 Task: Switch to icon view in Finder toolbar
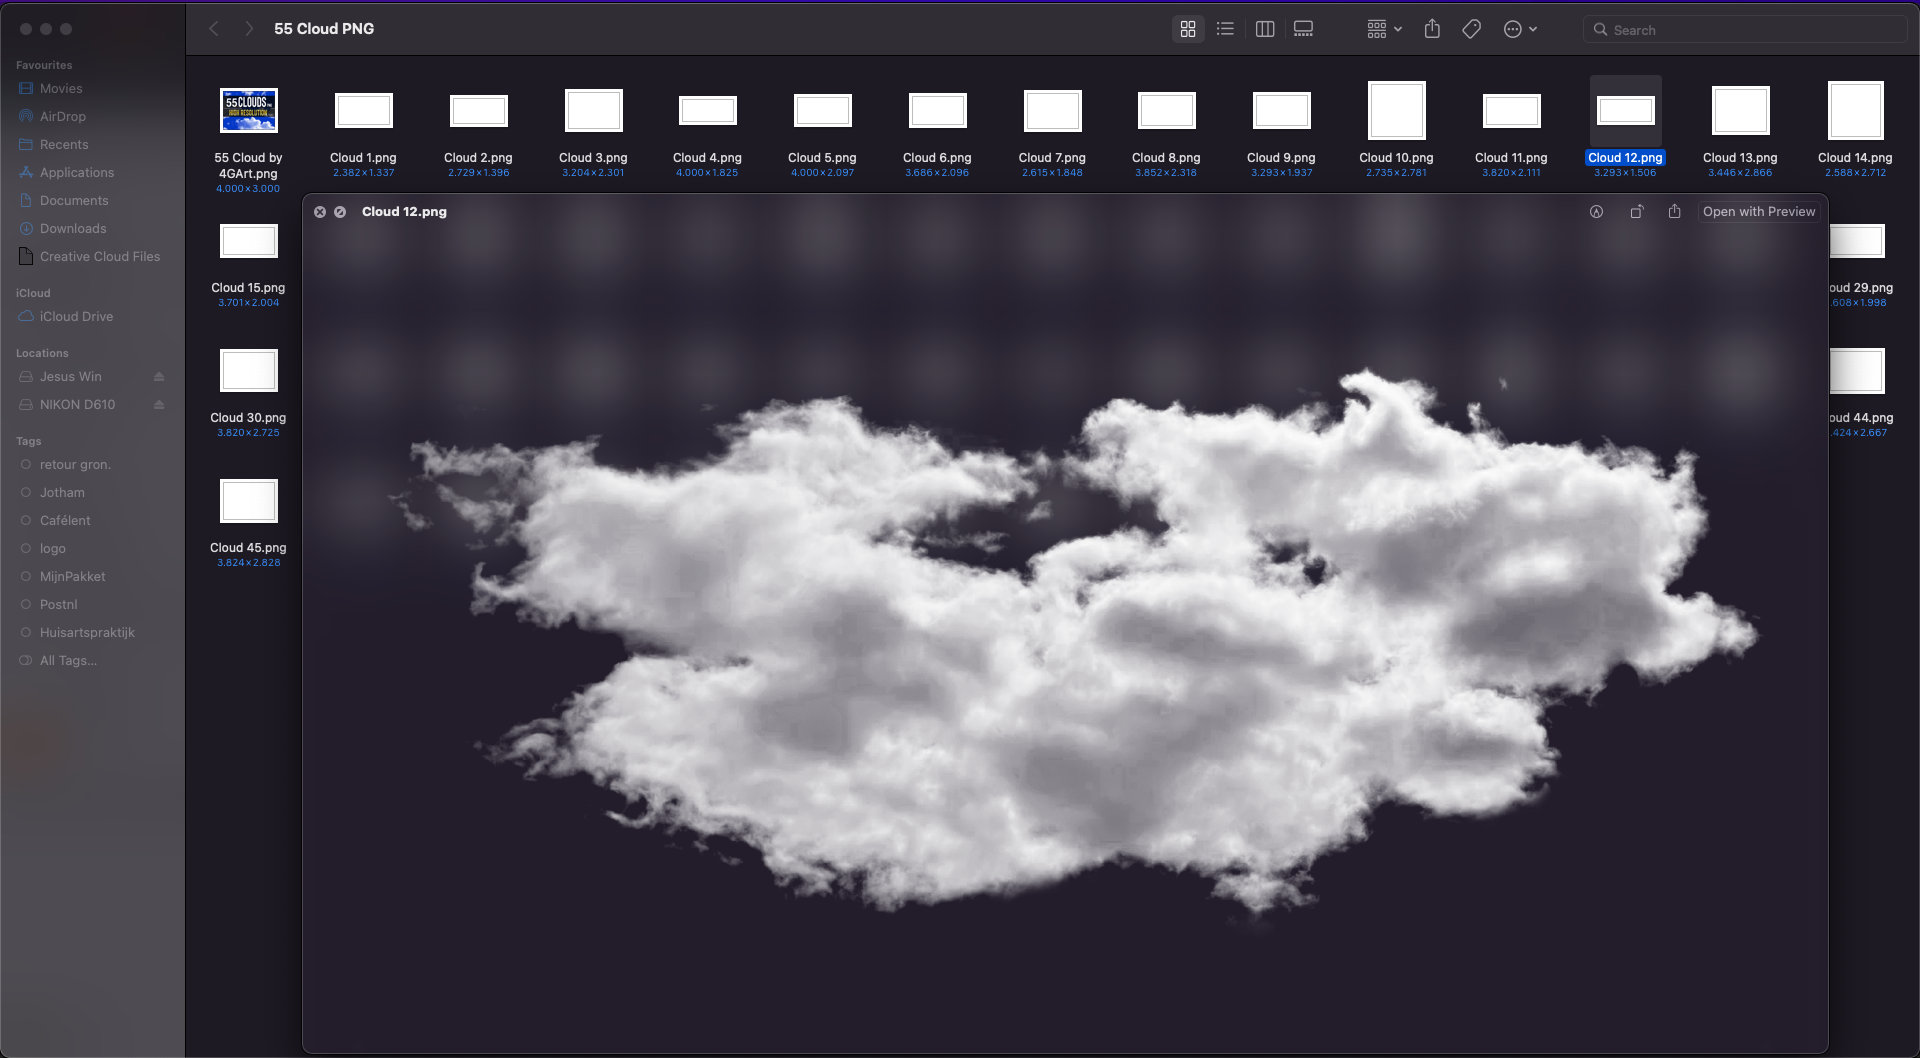click(x=1187, y=28)
